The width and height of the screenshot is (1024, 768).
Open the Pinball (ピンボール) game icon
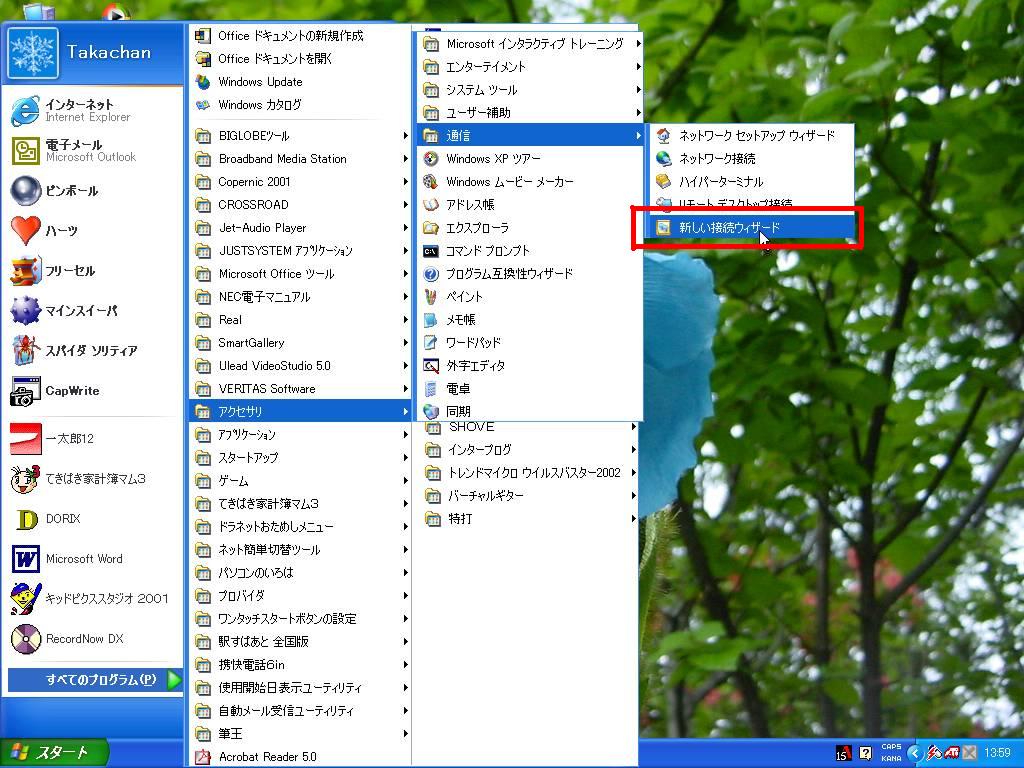25,191
